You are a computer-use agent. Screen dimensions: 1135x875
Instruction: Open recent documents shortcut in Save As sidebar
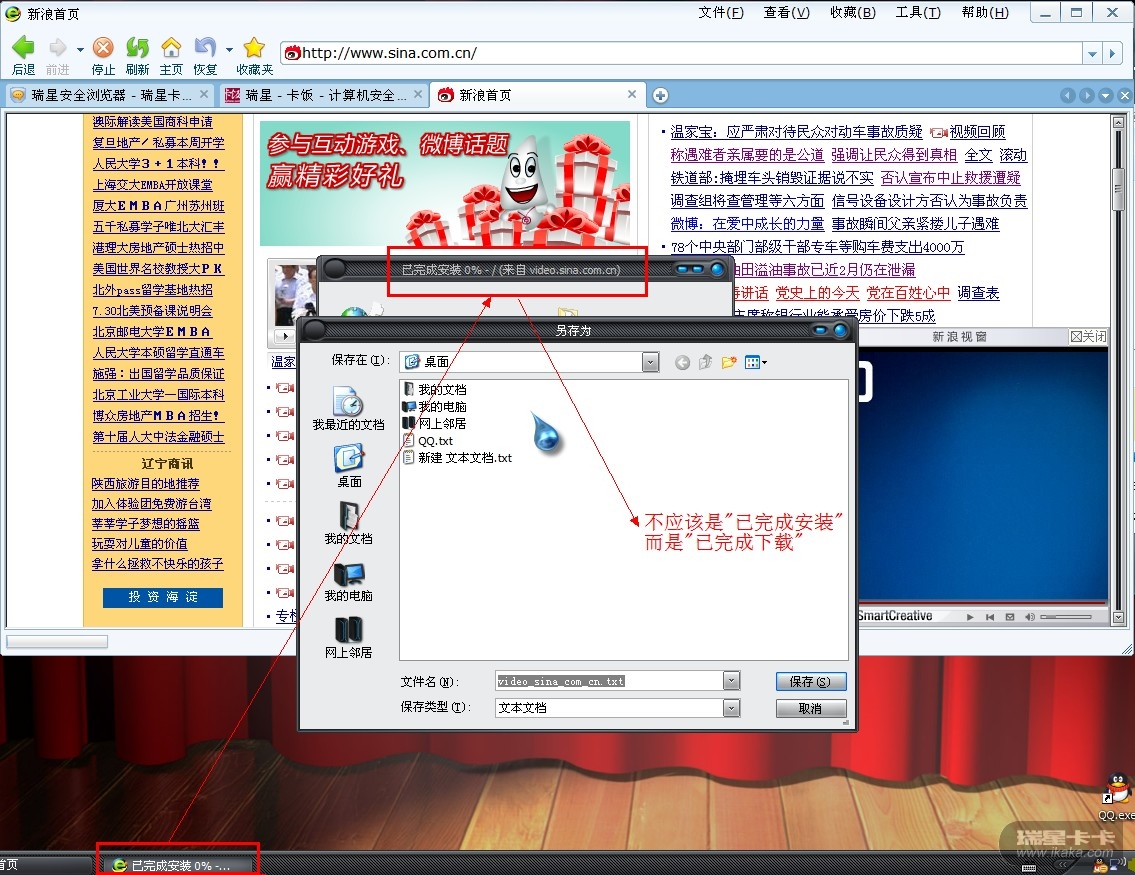(x=348, y=408)
